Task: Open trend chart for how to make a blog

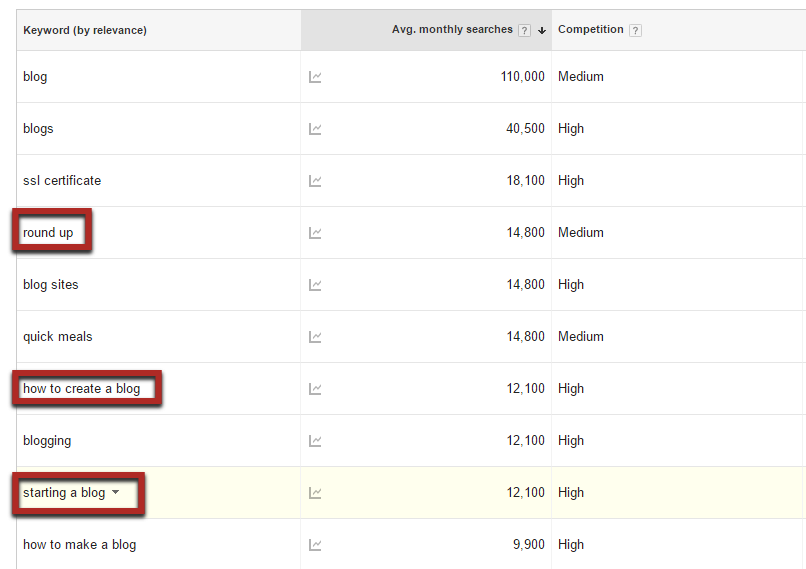Action: pos(315,545)
